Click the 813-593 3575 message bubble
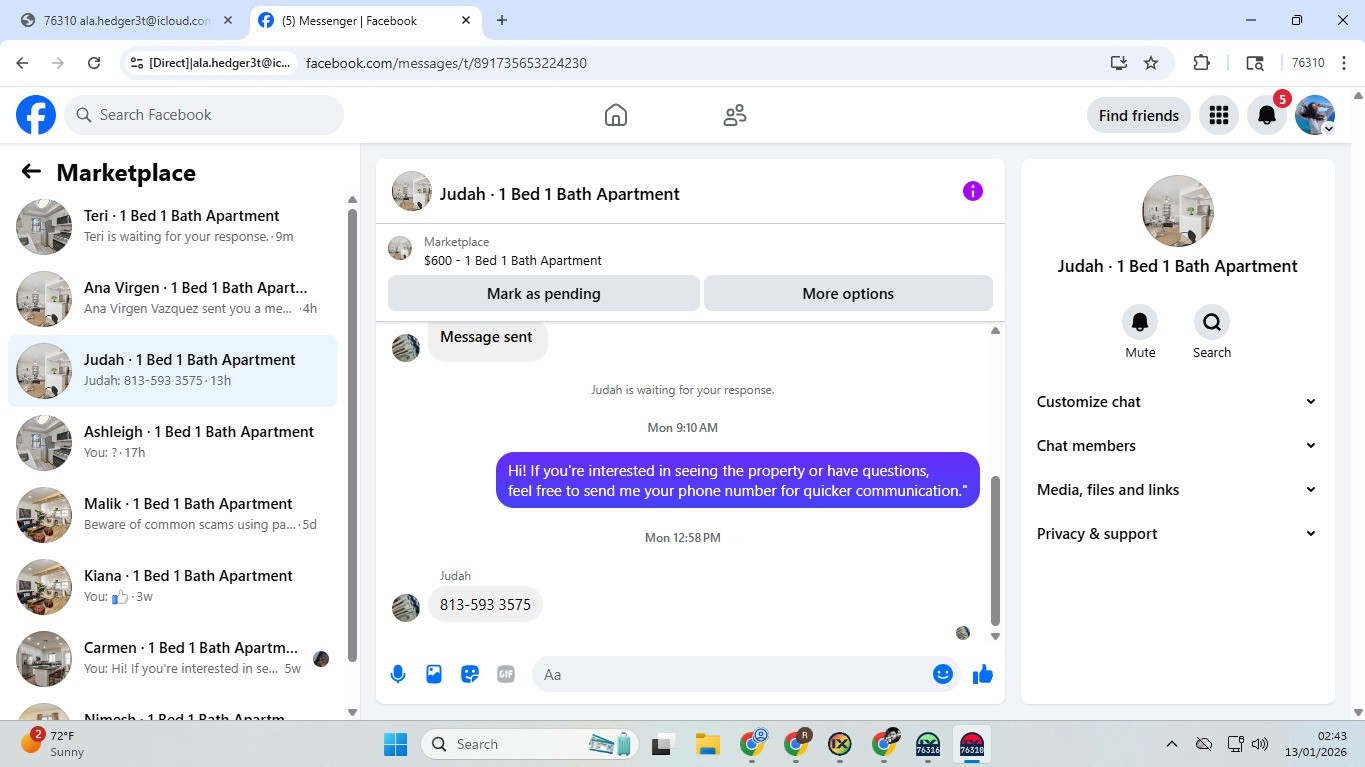This screenshot has width=1365, height=767. [x=485, y=605]
